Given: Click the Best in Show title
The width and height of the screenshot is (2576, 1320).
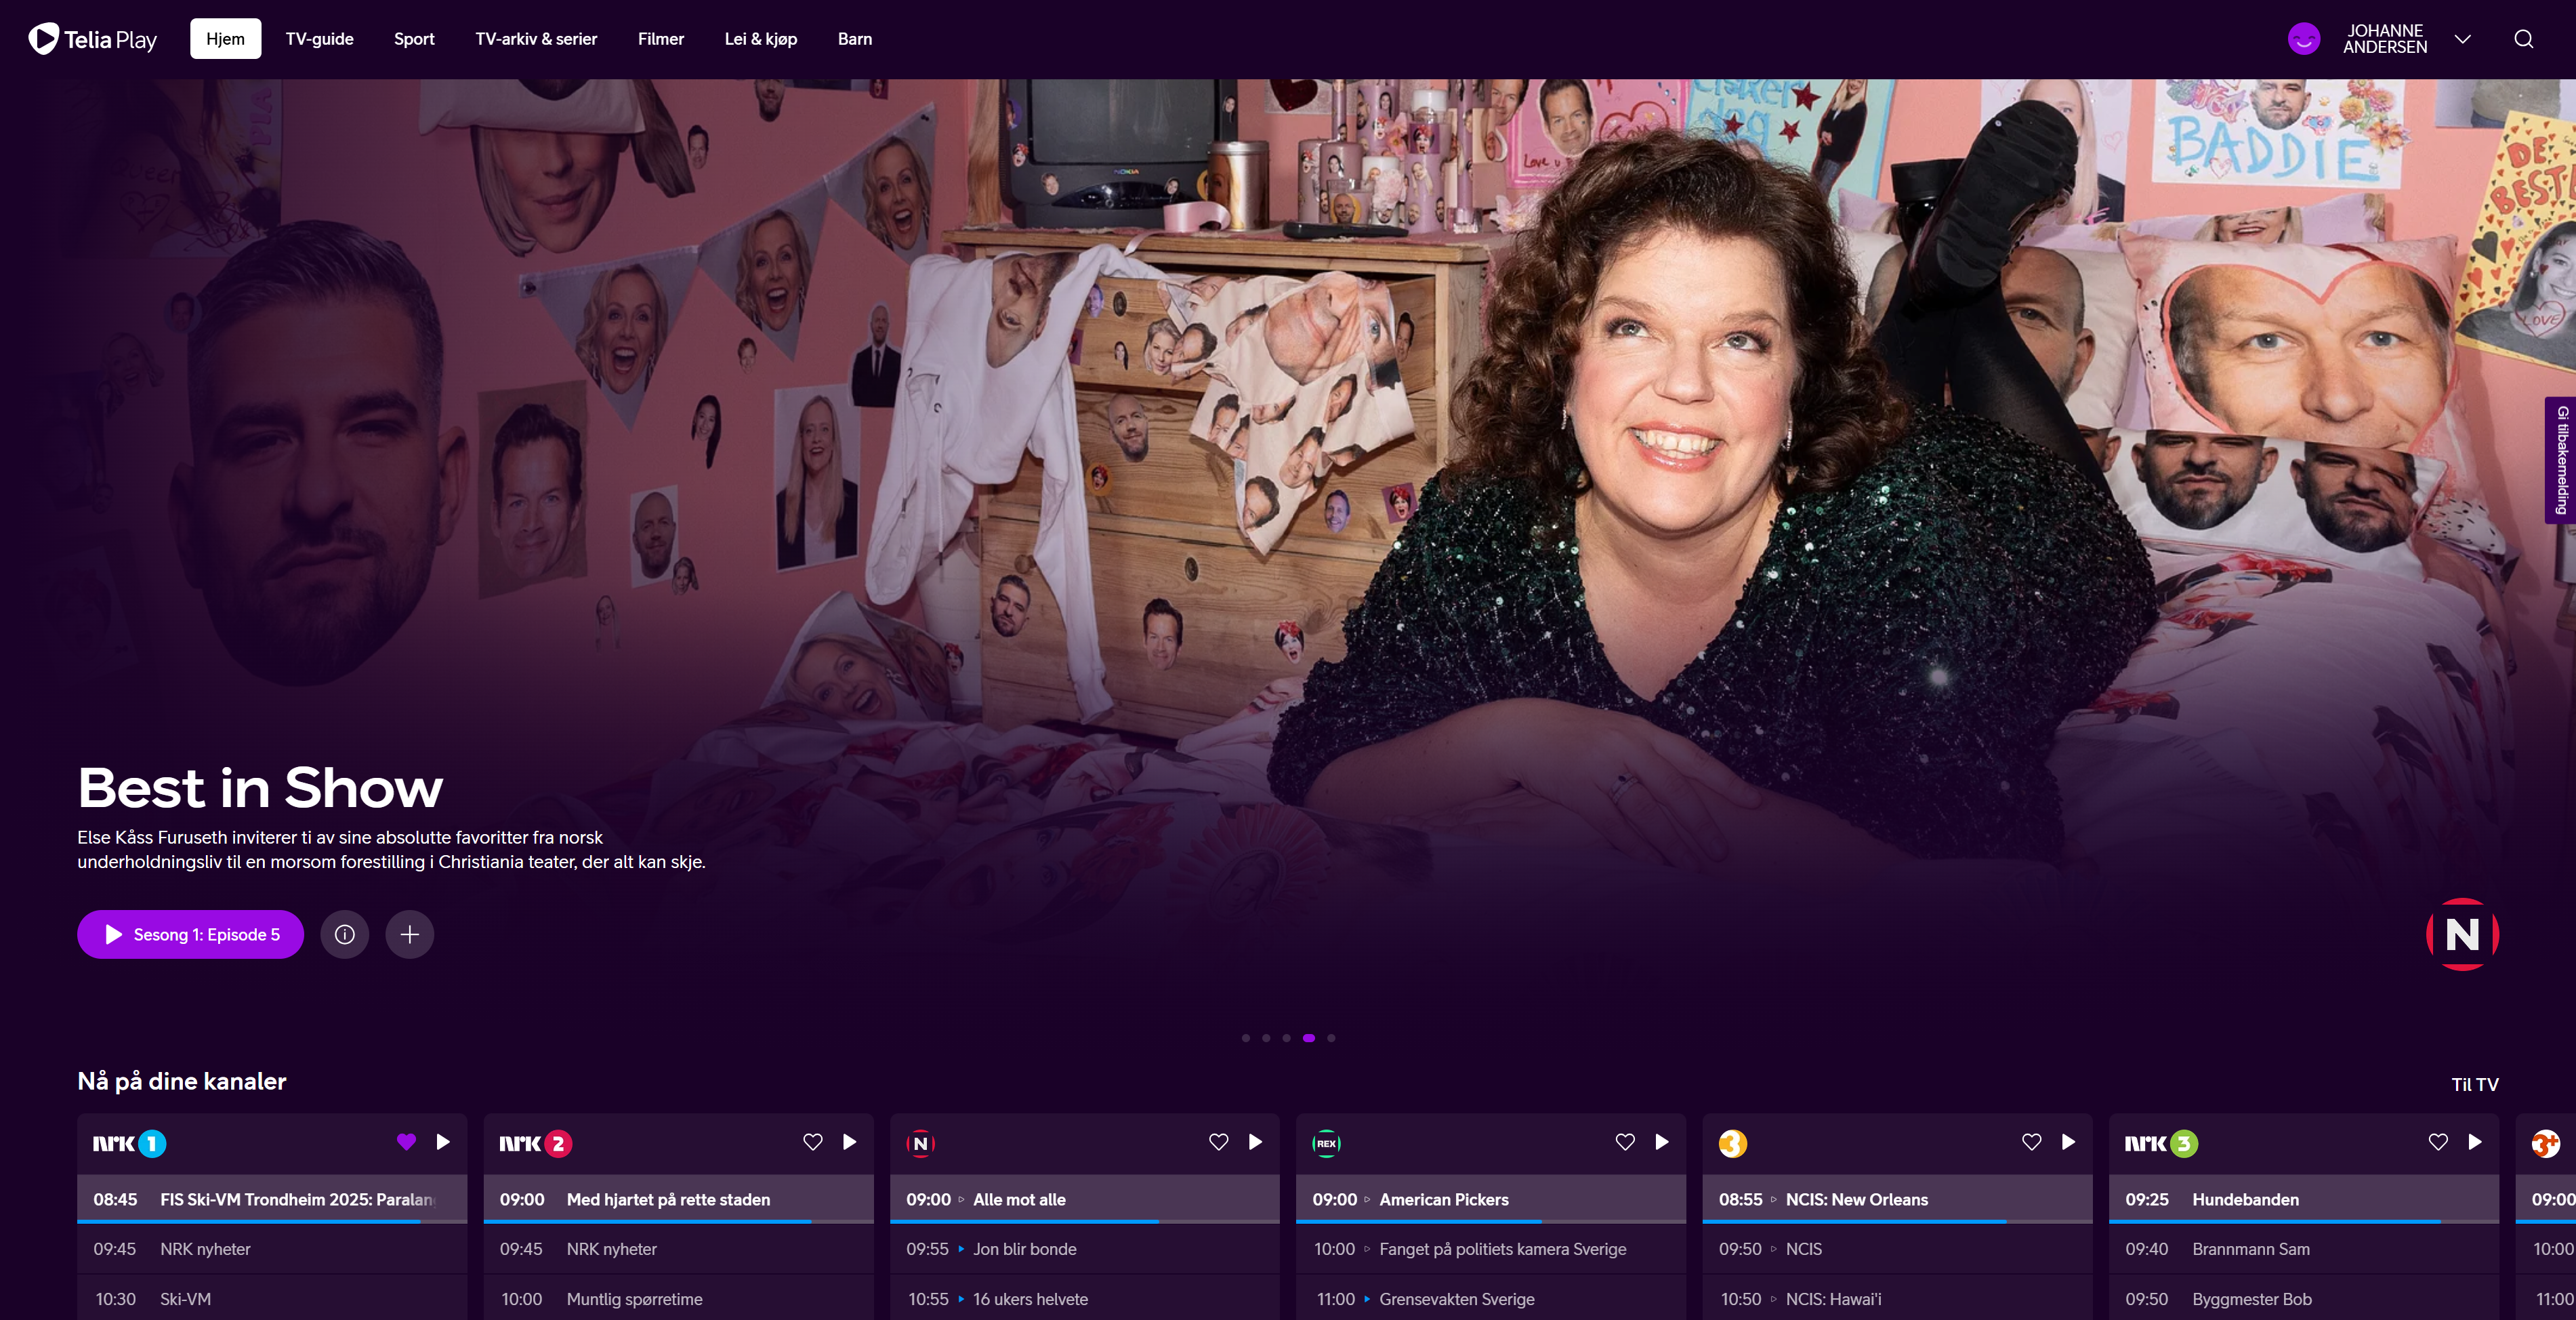Looking at the screenshot, I should click(260, 787).
